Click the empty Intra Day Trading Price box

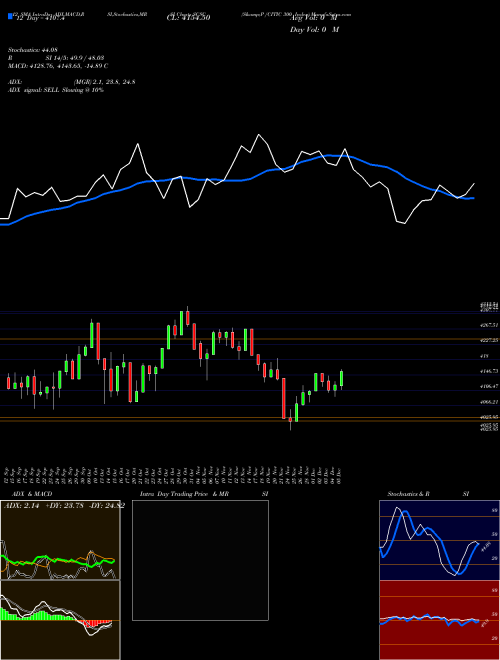(x=200, y=560)
